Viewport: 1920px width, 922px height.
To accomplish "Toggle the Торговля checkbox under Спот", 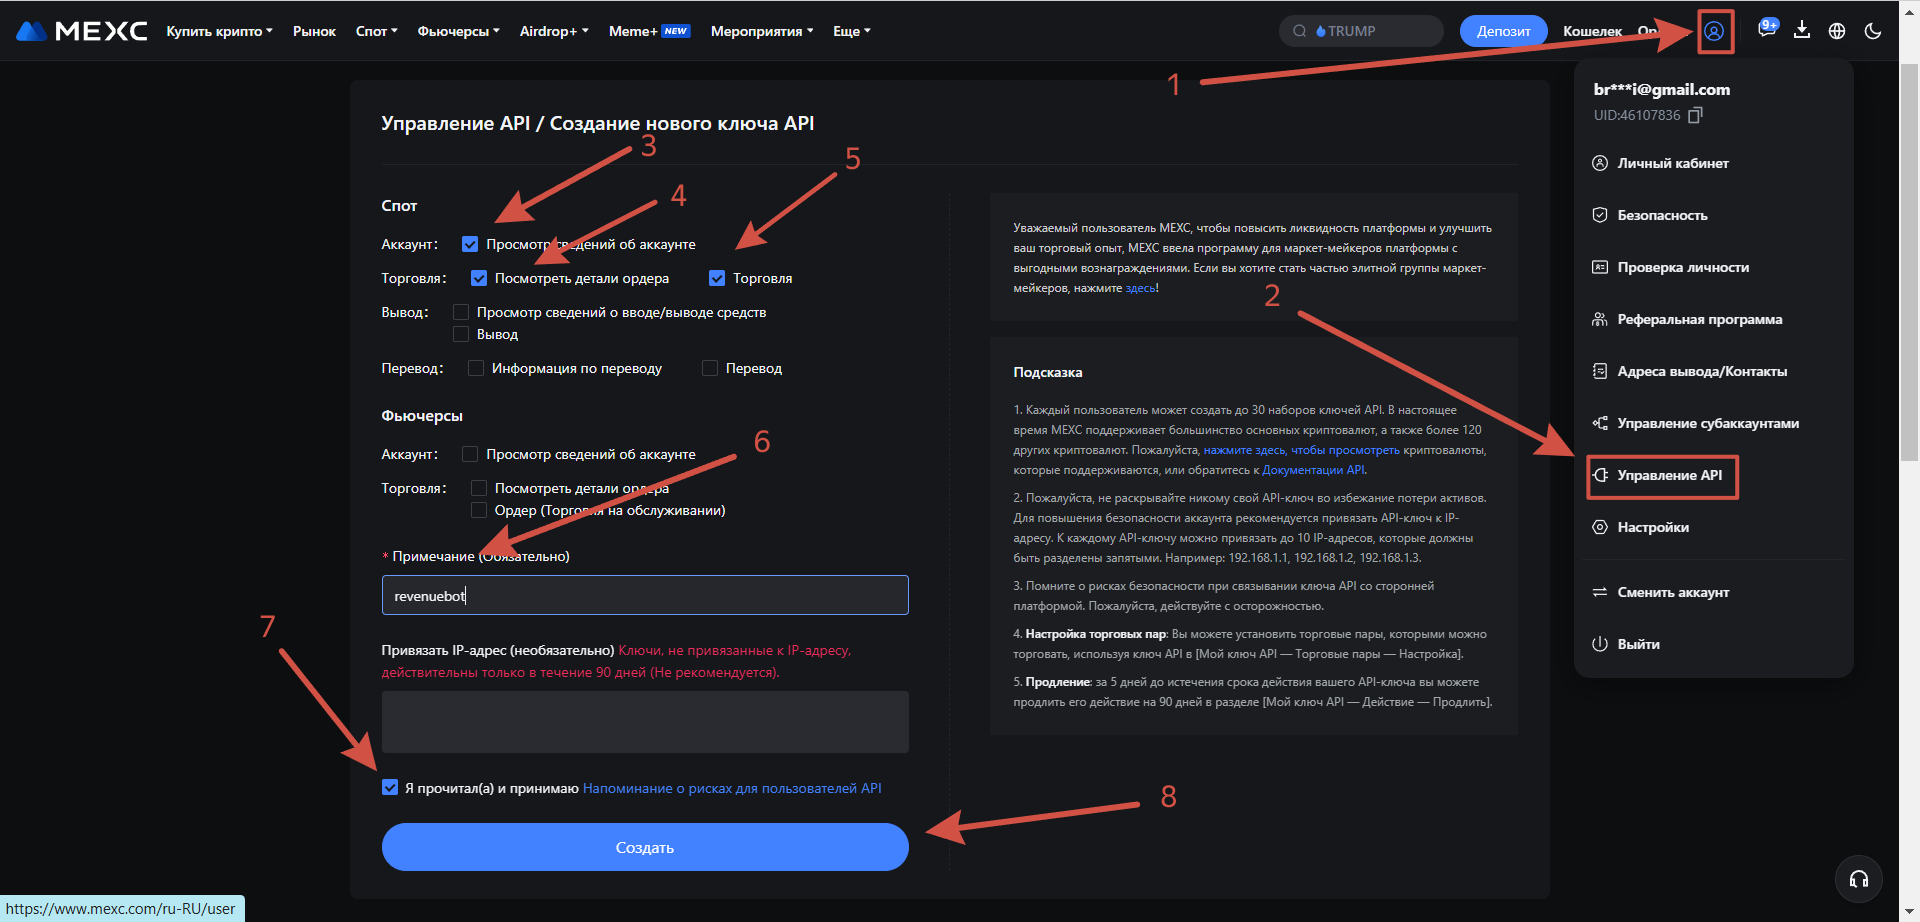I will (x=717, y=278).
